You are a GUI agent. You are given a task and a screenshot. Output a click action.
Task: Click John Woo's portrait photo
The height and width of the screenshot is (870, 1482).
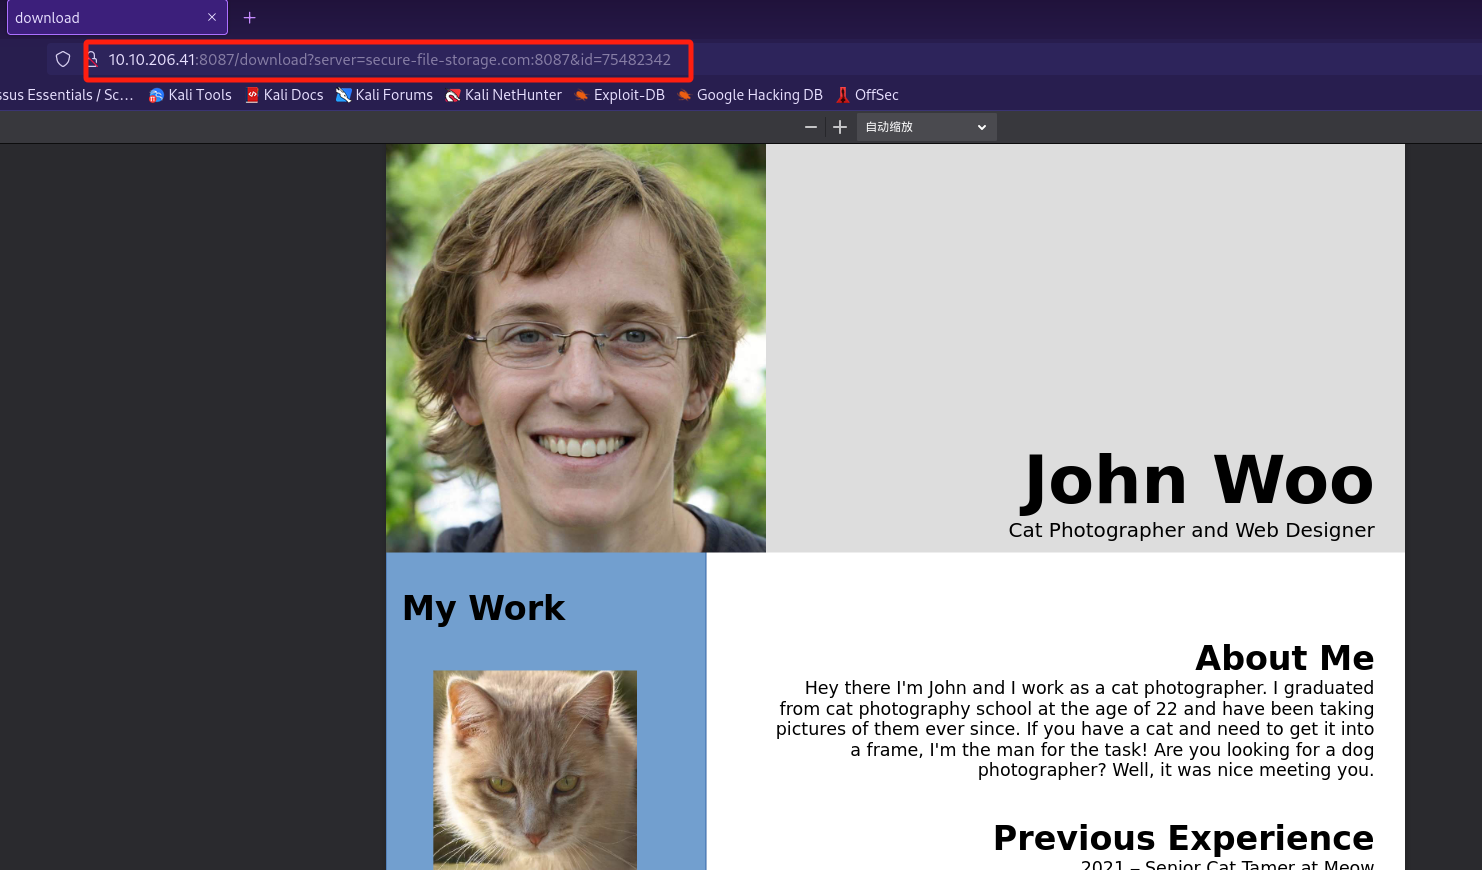coord(576,348)
